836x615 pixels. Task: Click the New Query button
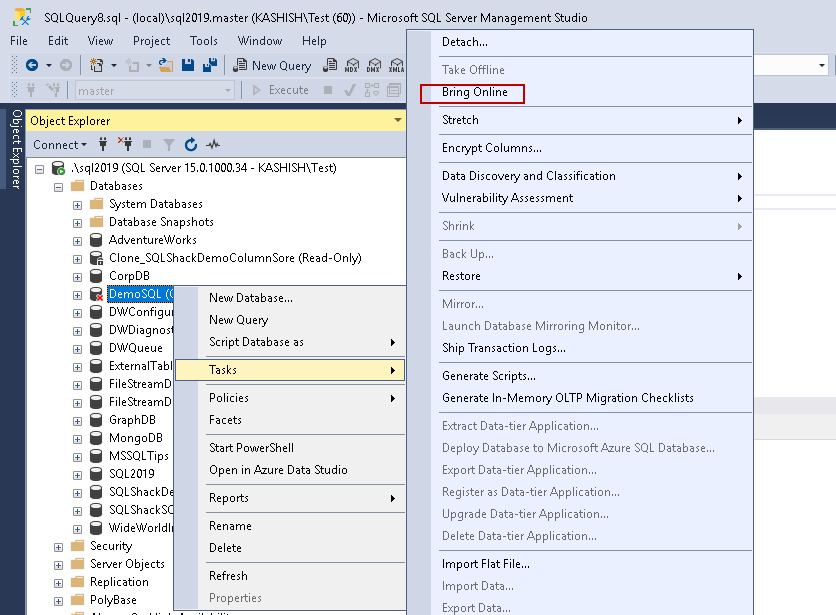coord(272,66)
